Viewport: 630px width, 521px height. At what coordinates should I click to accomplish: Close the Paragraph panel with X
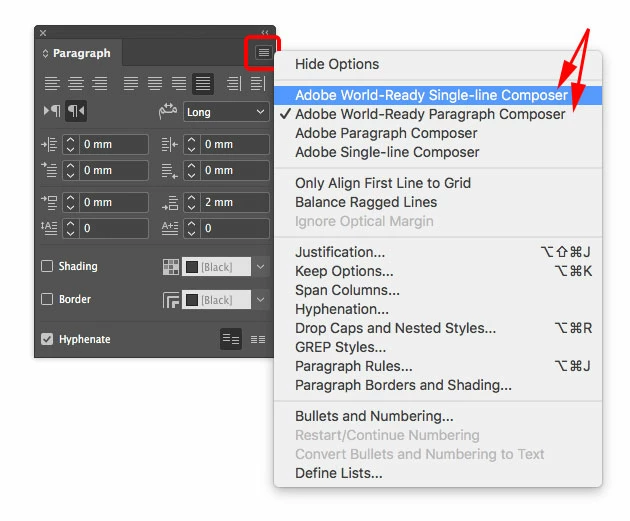tap(43, 33)
